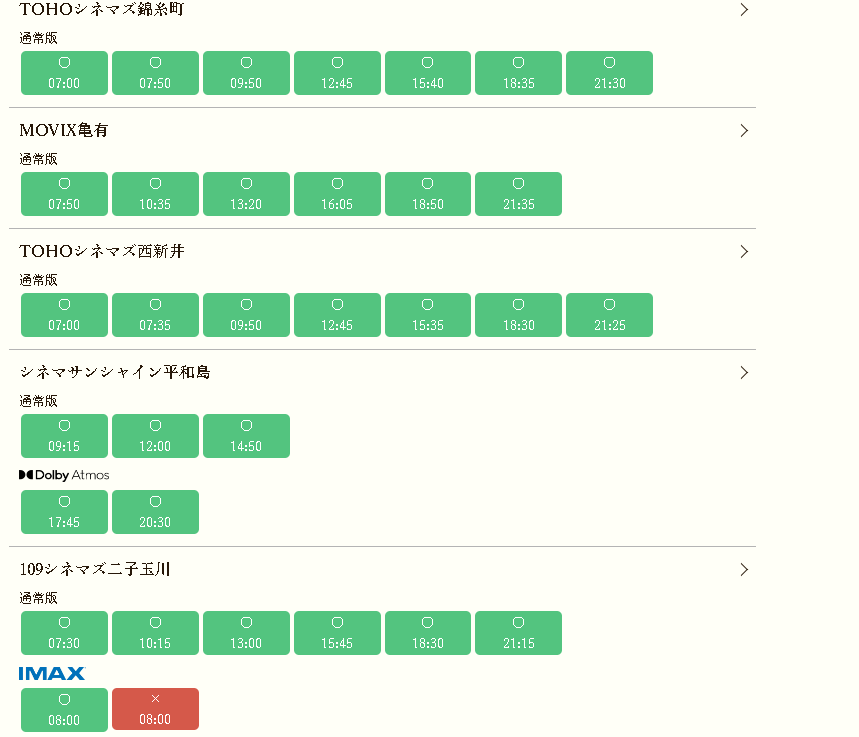Click sold-out red 08:00 IMAX showtime
This screenshot has height=737, width=859.
pyautogui.click(x=155, y=709)
